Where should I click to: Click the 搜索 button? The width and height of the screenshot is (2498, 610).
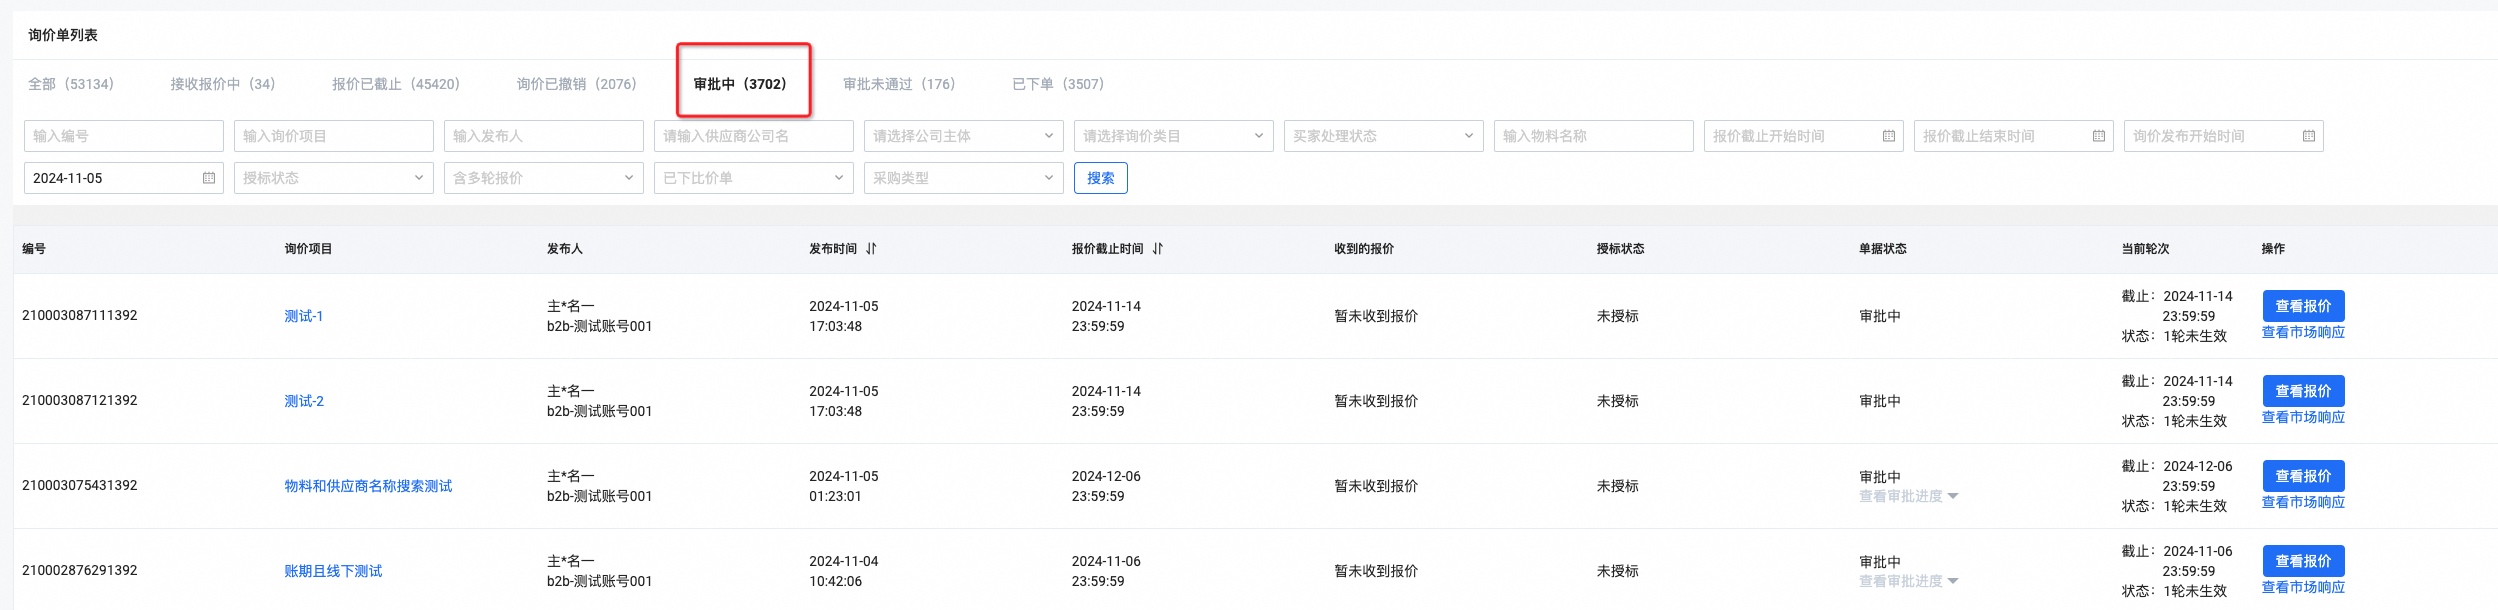click(x=1100, y=178)
